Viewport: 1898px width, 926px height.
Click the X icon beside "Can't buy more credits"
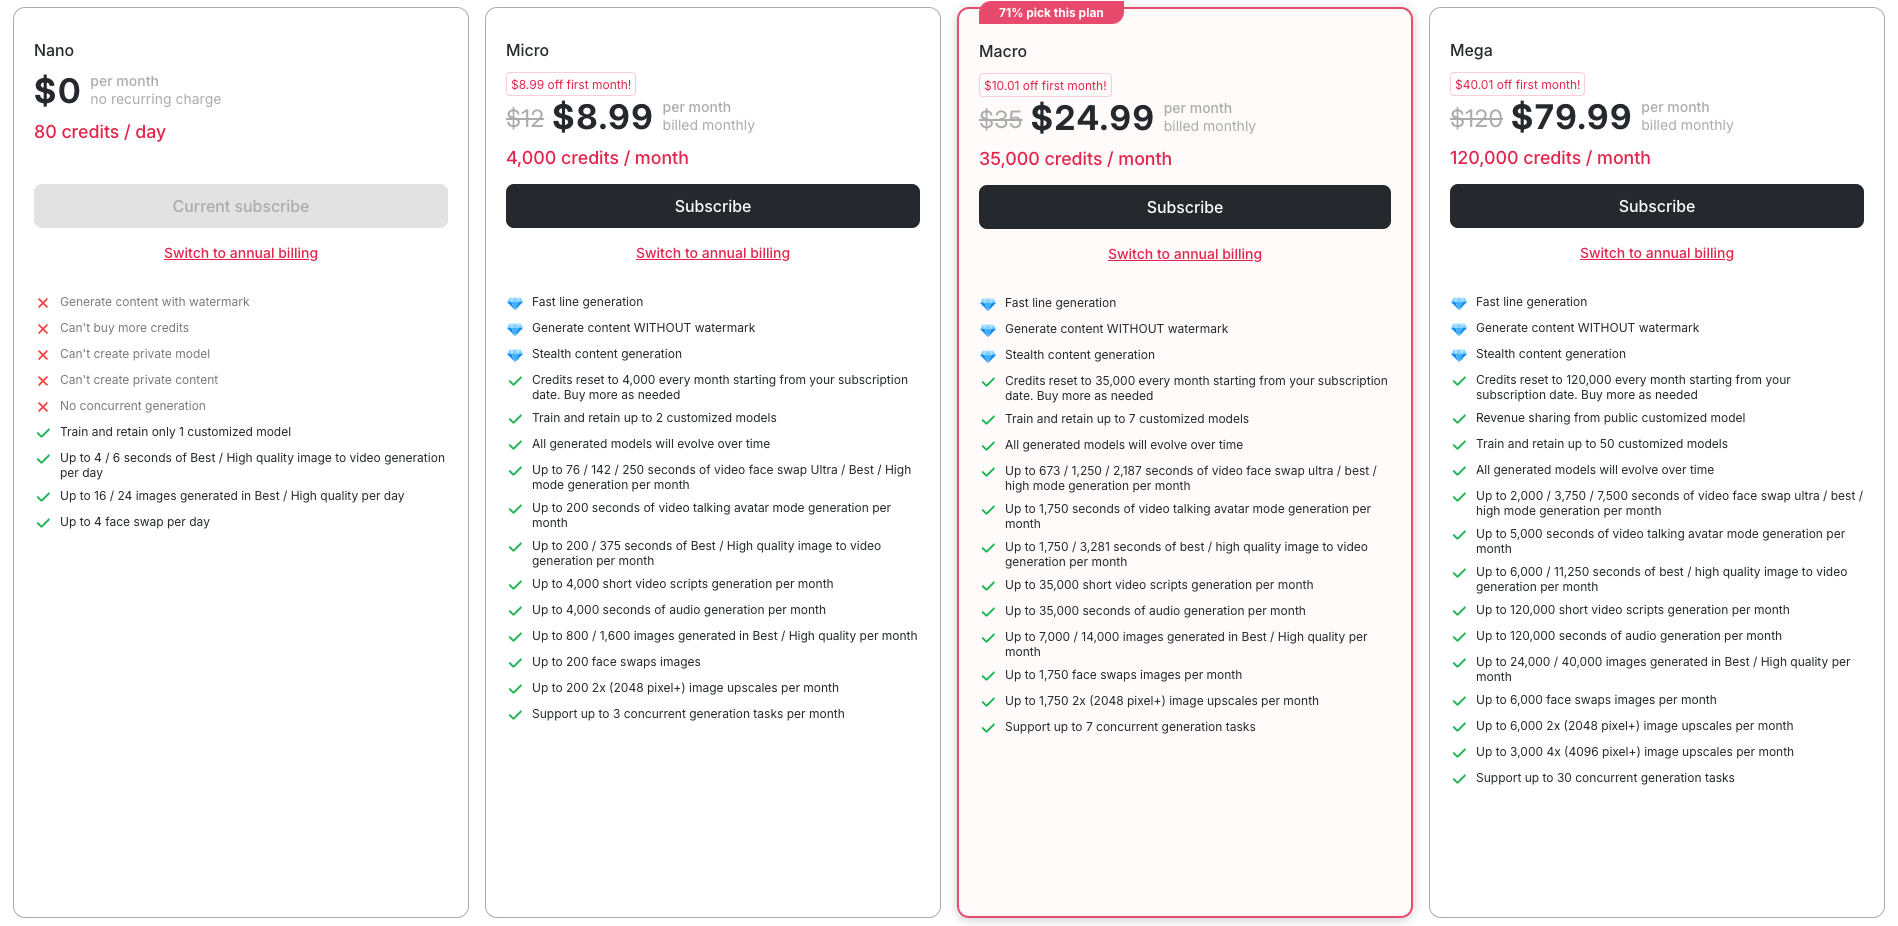tap(43, 328)
